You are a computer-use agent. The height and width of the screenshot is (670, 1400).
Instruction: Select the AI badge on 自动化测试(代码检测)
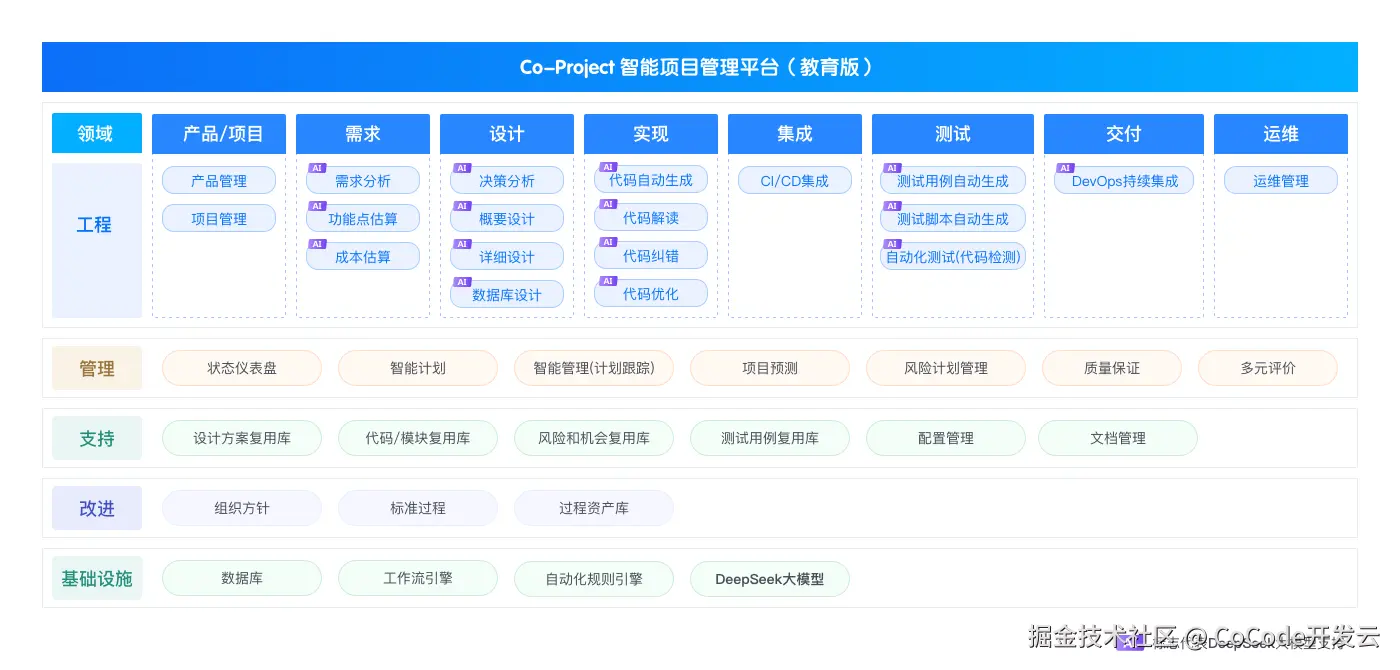click(x=891, y=243)
